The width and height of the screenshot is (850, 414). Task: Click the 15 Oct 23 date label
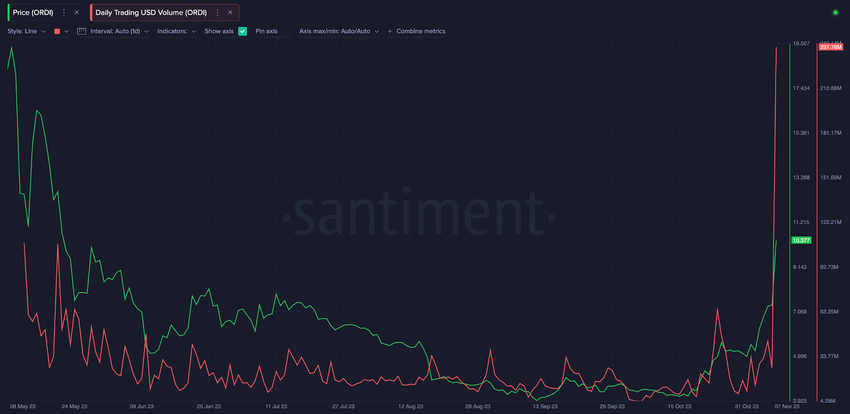pos(679,406)
